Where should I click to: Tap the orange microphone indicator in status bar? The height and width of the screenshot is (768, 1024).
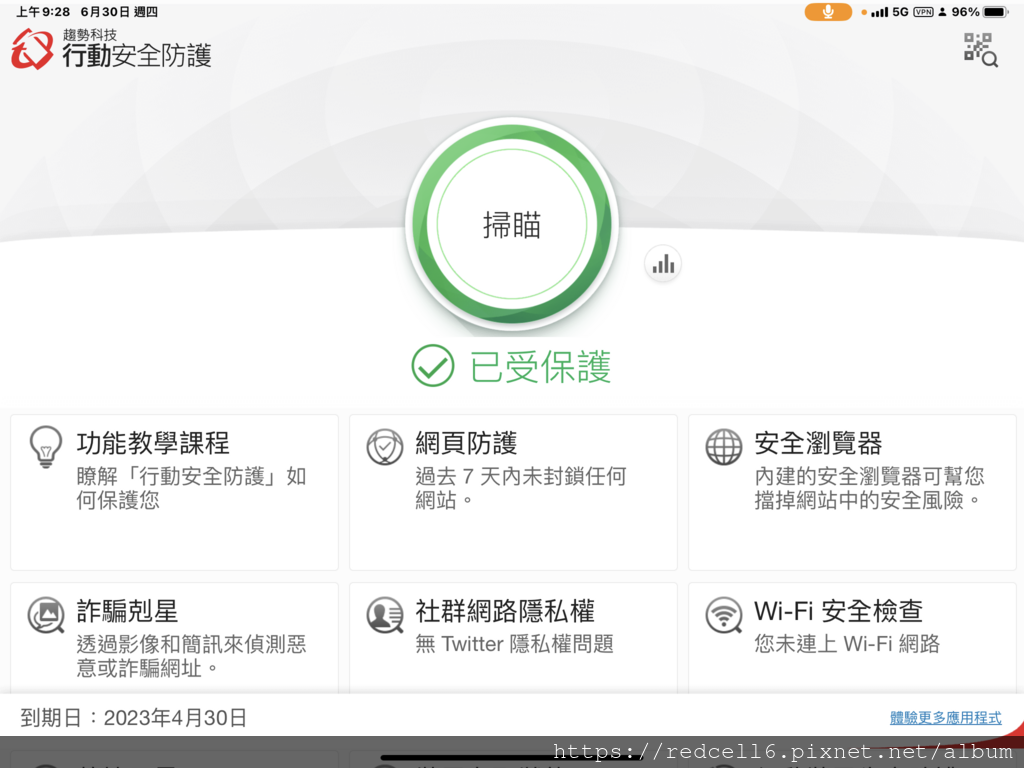(827, 12)
